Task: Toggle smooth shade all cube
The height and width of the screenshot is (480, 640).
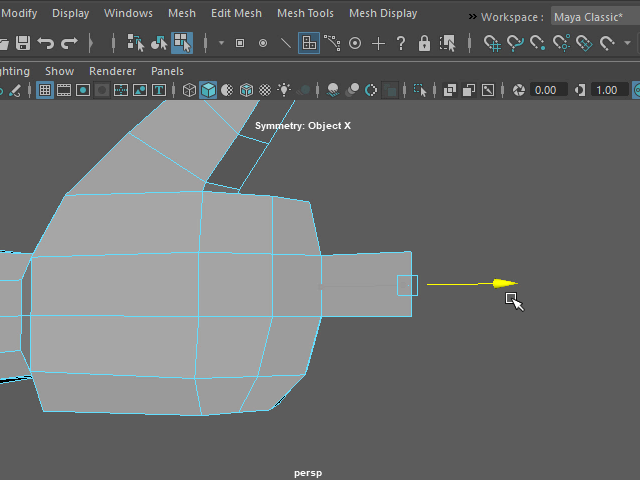Action: tap(208, 90)
